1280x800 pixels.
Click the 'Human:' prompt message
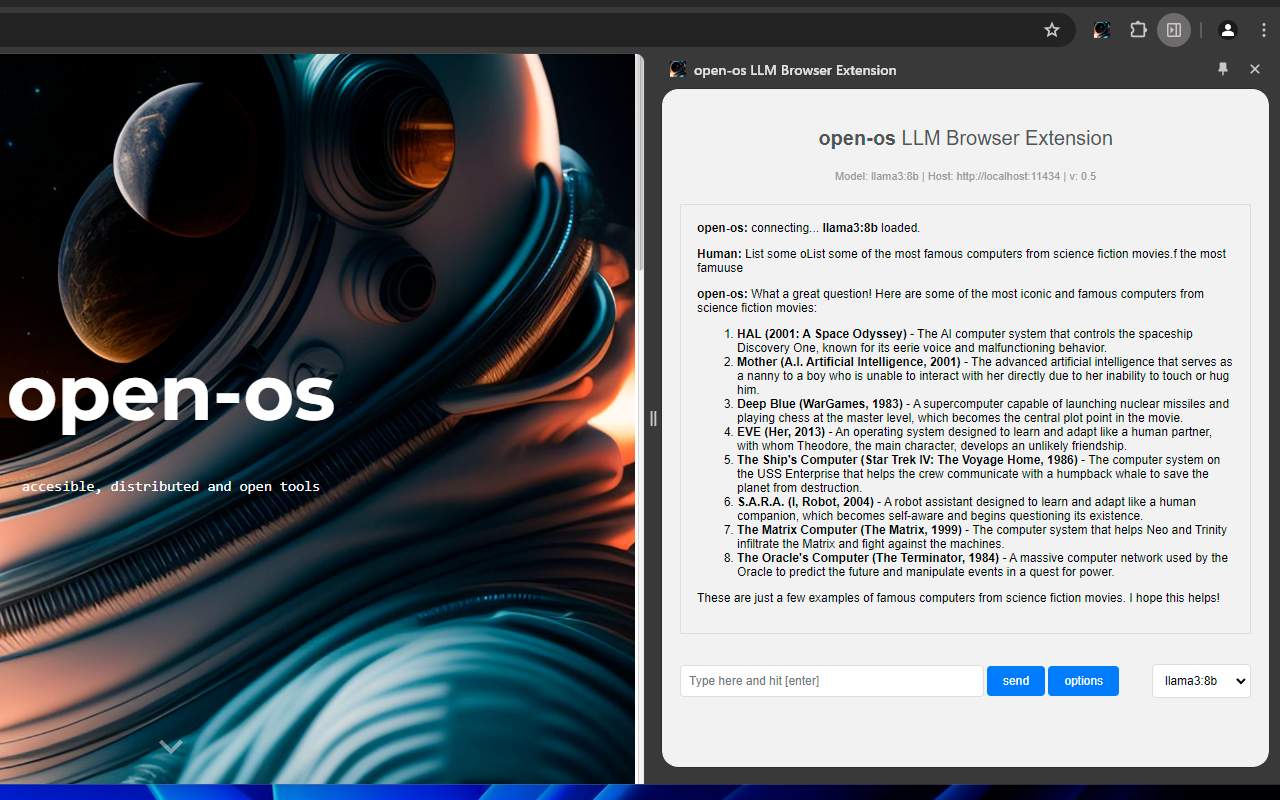click(961, 261)
